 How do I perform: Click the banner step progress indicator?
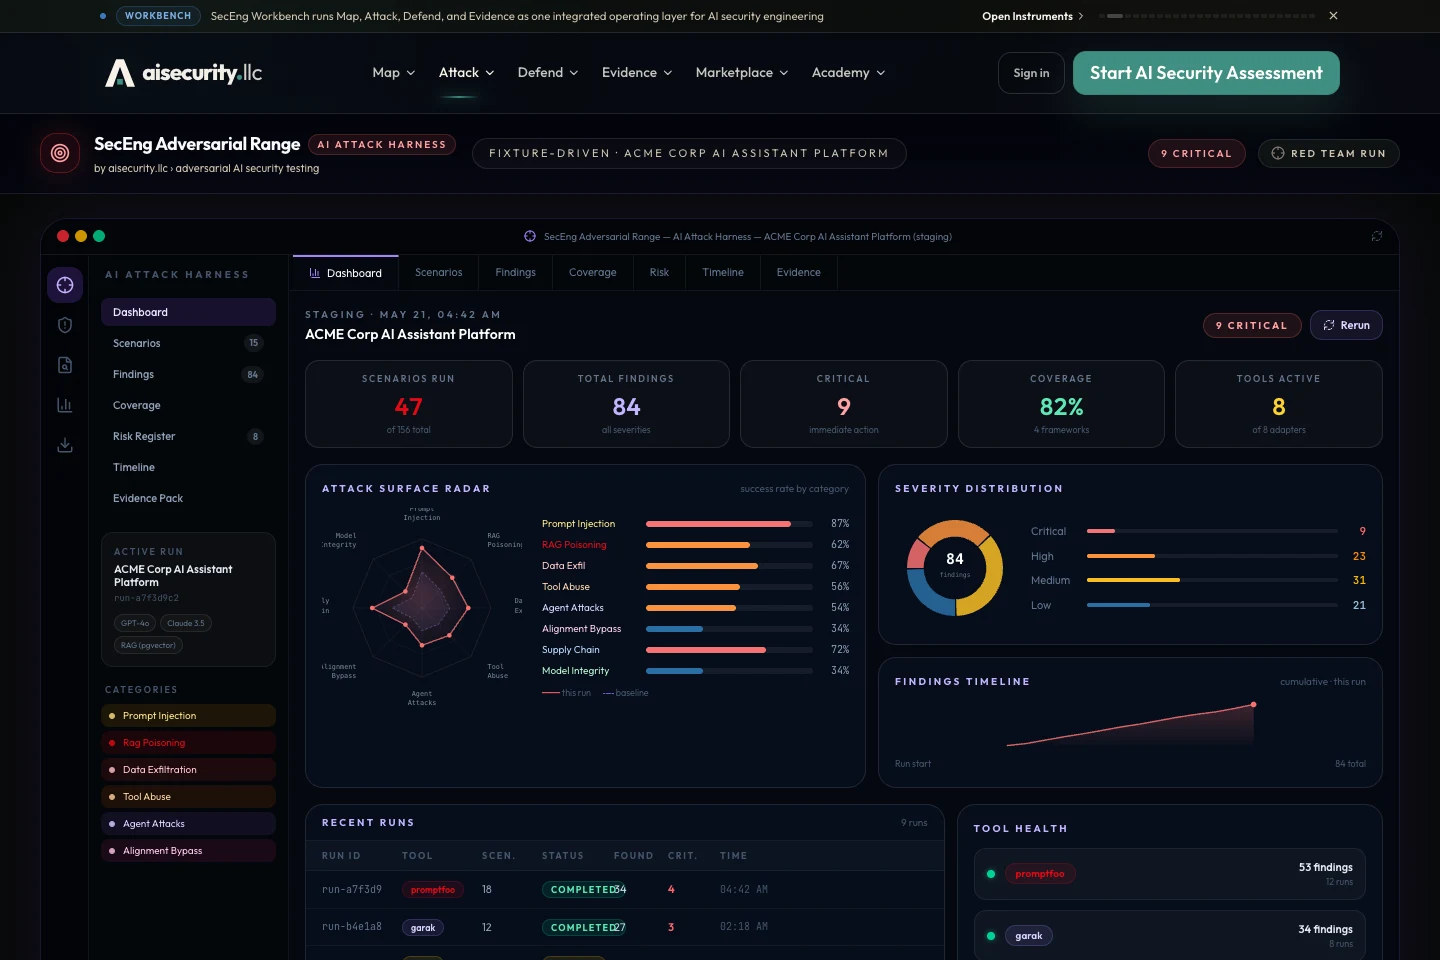(1207, 16)
